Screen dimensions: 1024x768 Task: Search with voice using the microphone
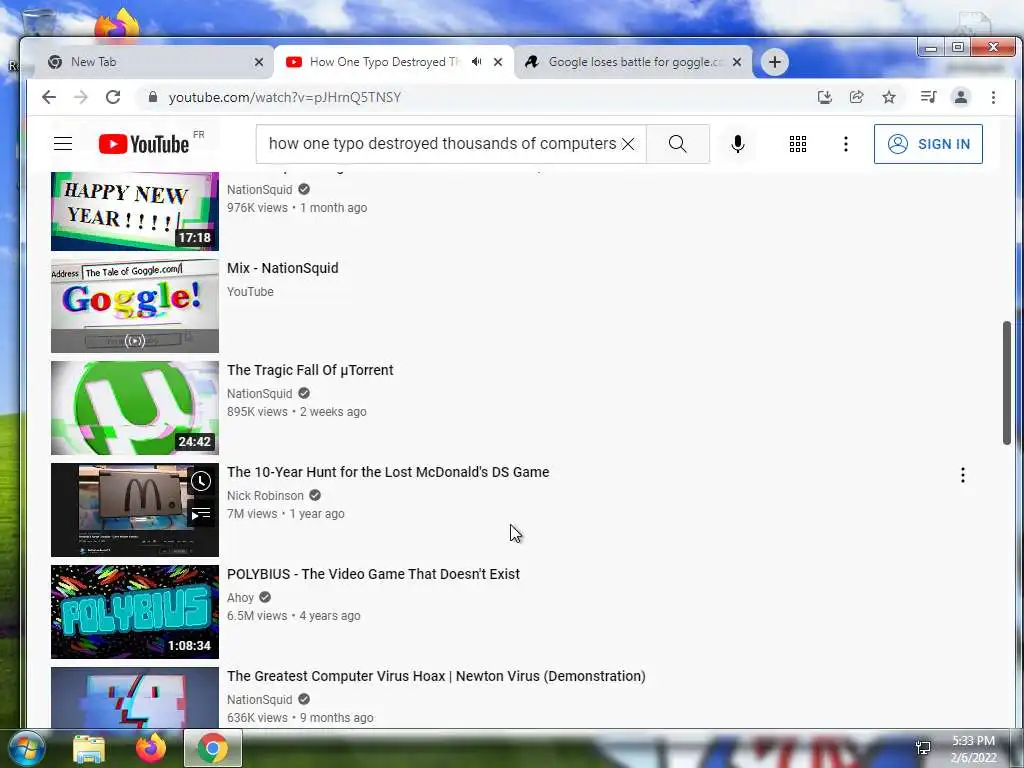coord(738,144)
